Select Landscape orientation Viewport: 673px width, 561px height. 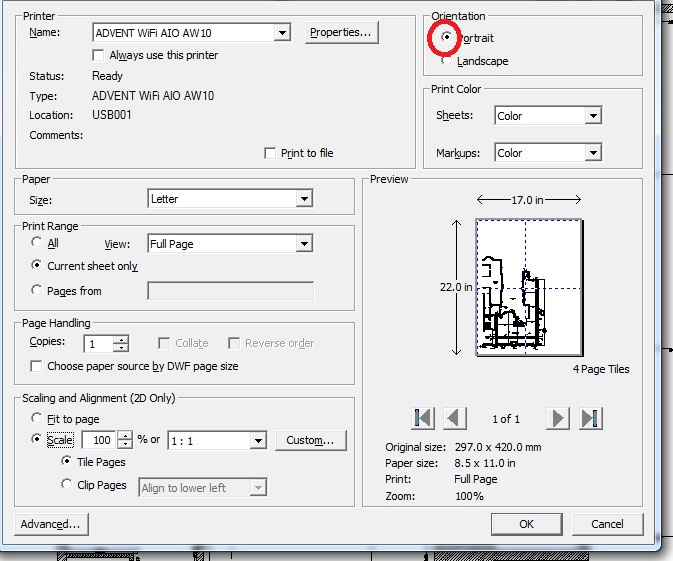446,61
